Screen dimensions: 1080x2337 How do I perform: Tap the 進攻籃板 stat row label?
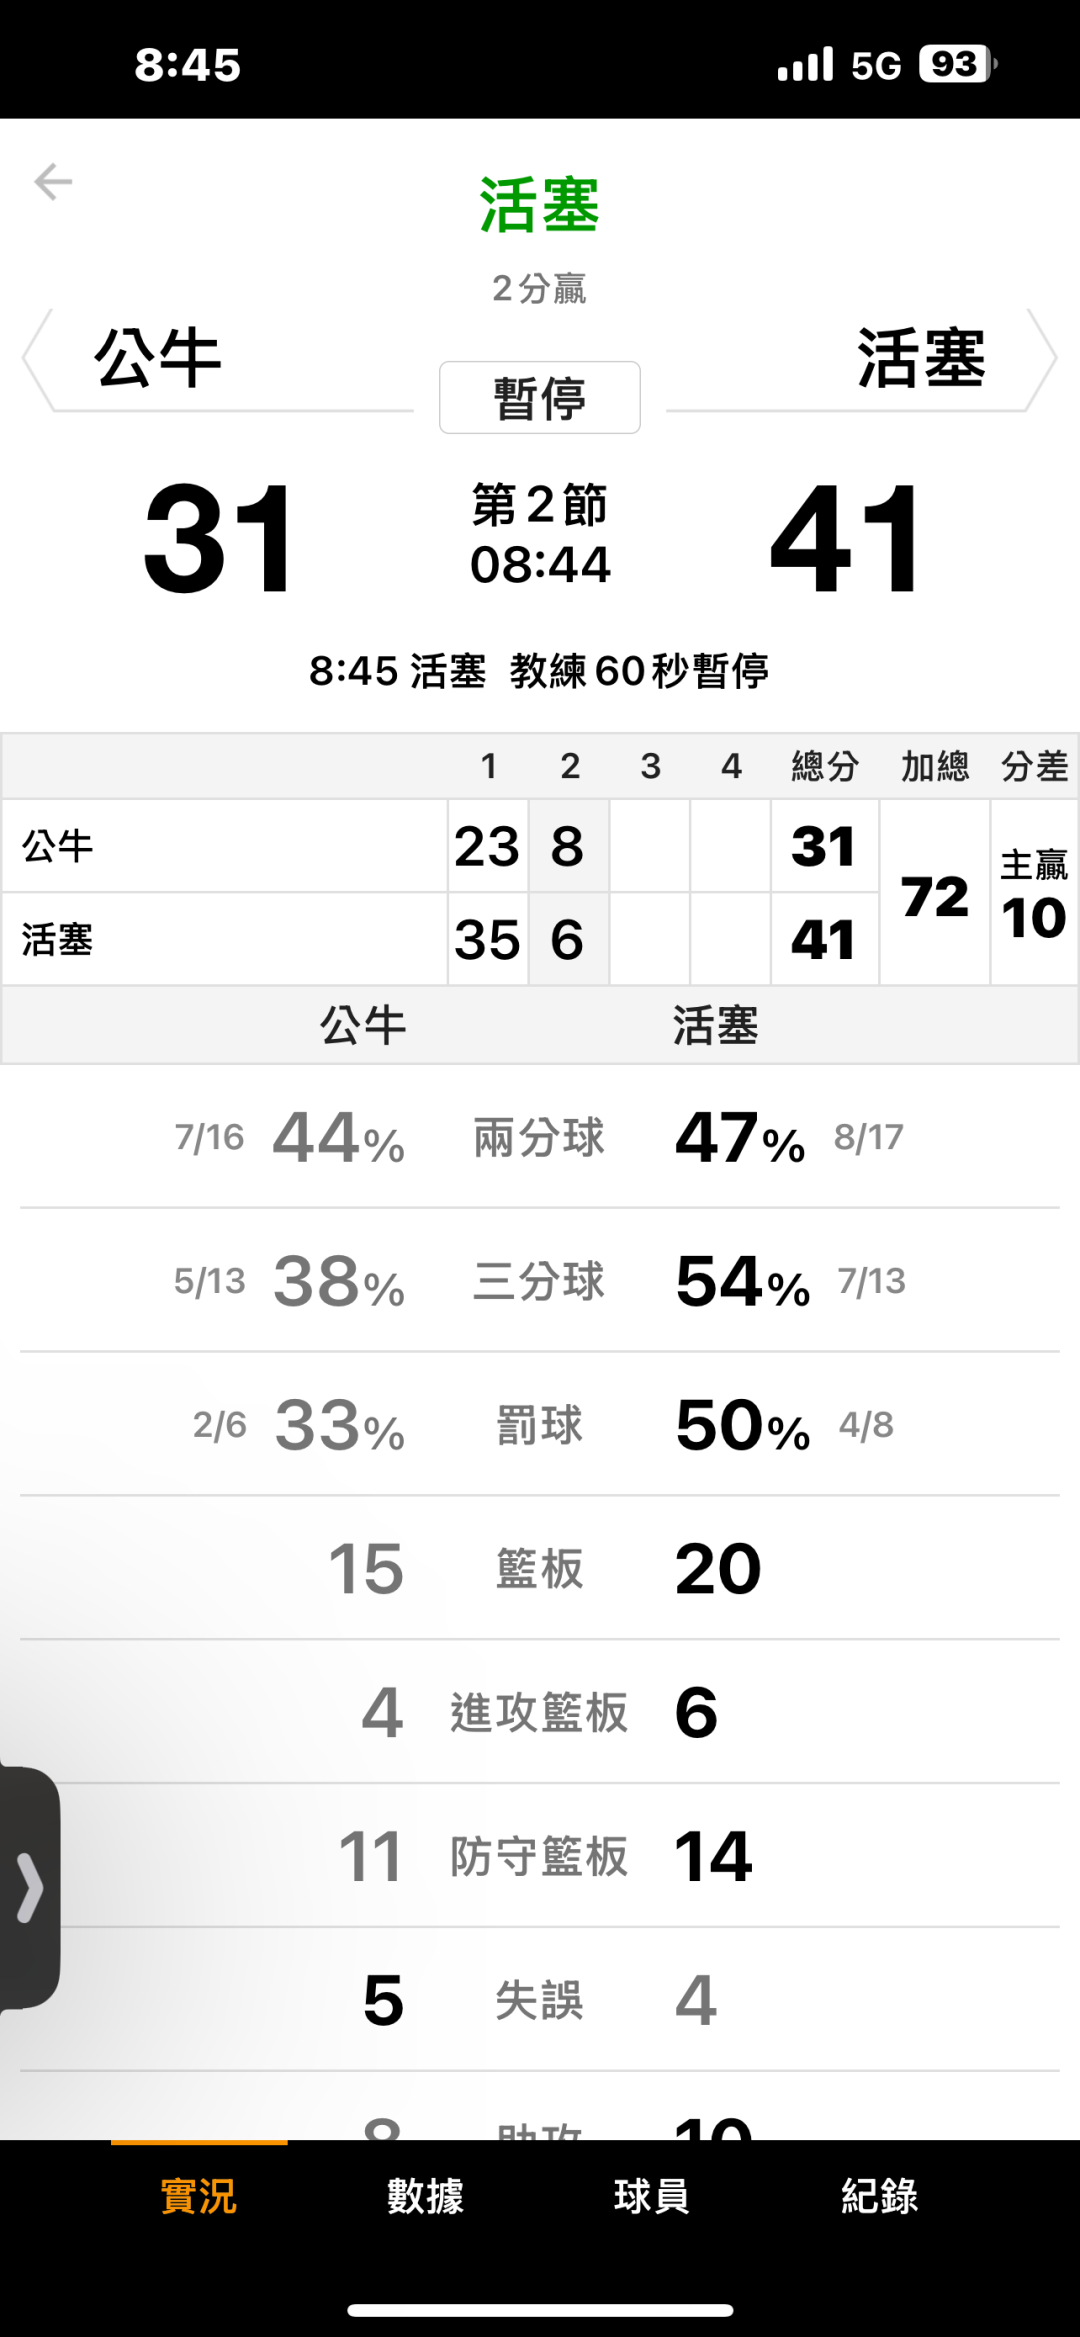point(539,1713)
